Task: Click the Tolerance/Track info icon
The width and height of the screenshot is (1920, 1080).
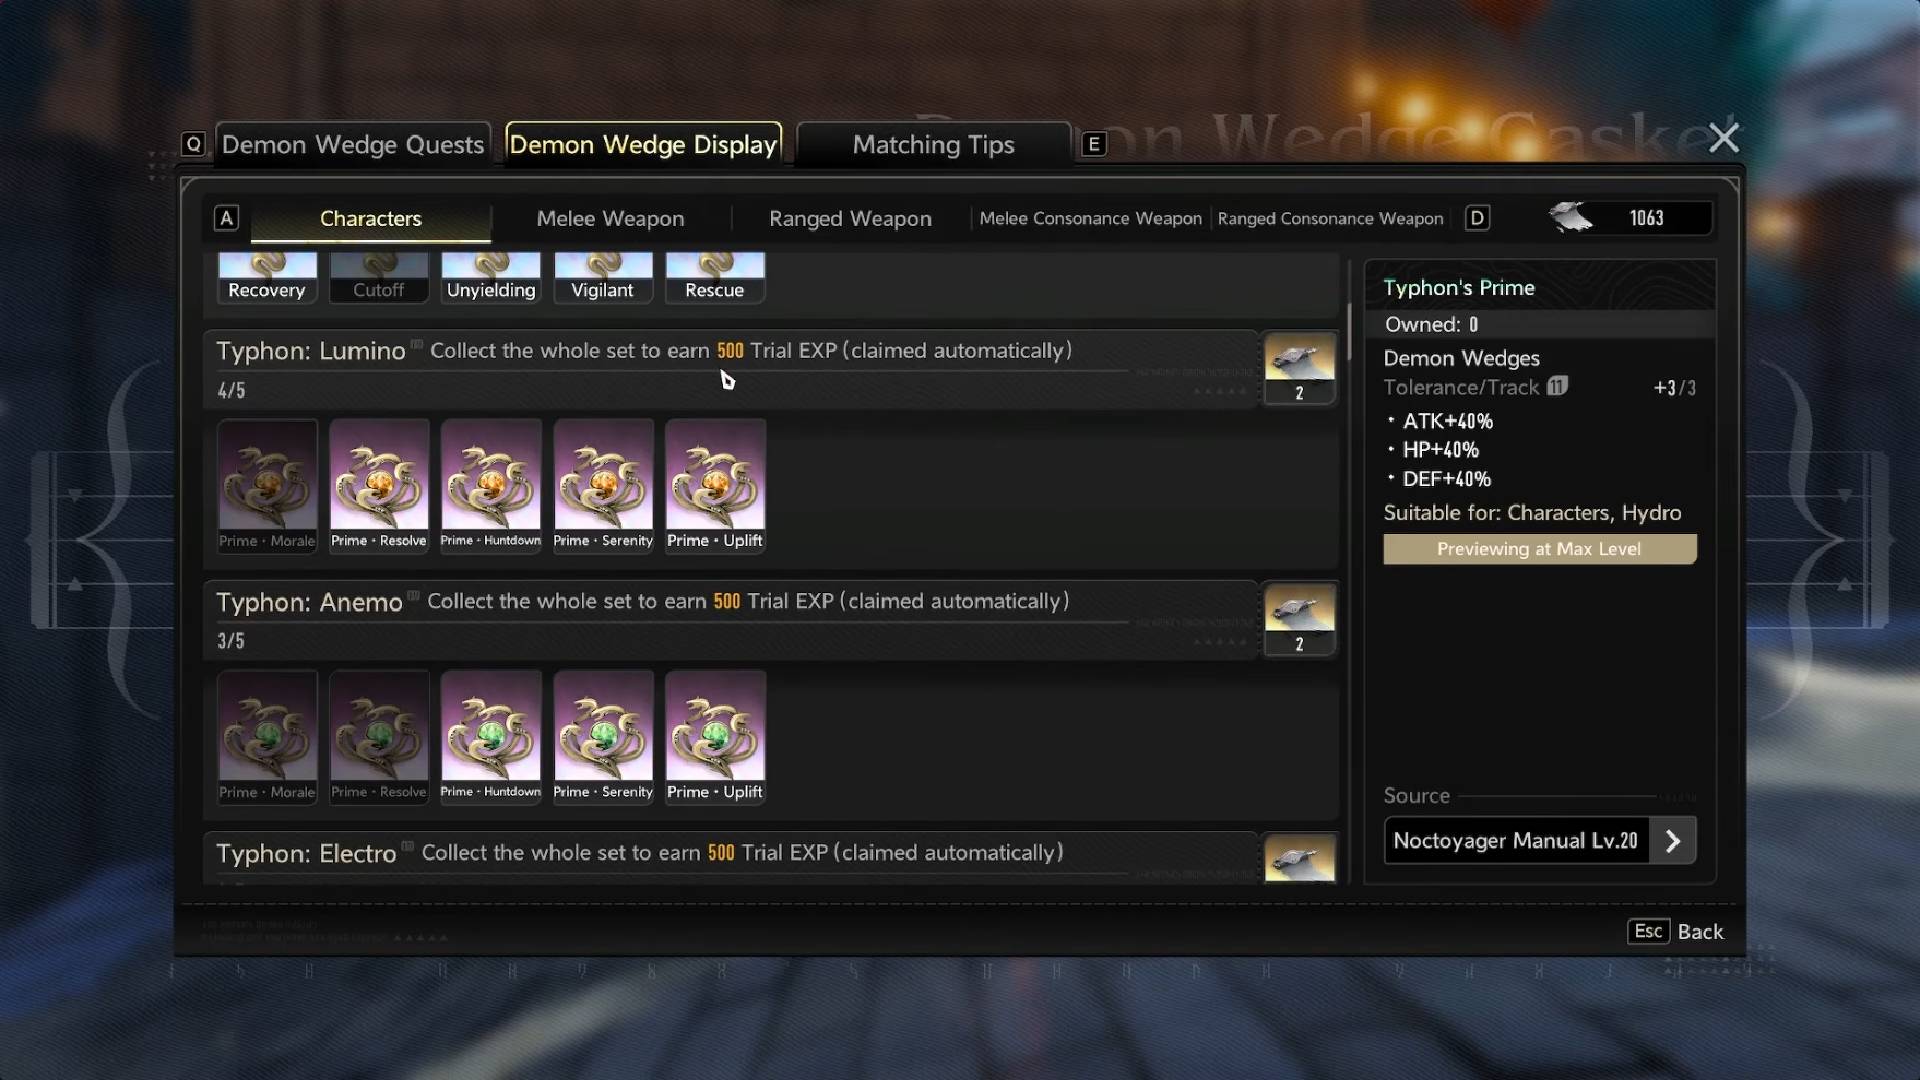Action: pos(1557,385)
